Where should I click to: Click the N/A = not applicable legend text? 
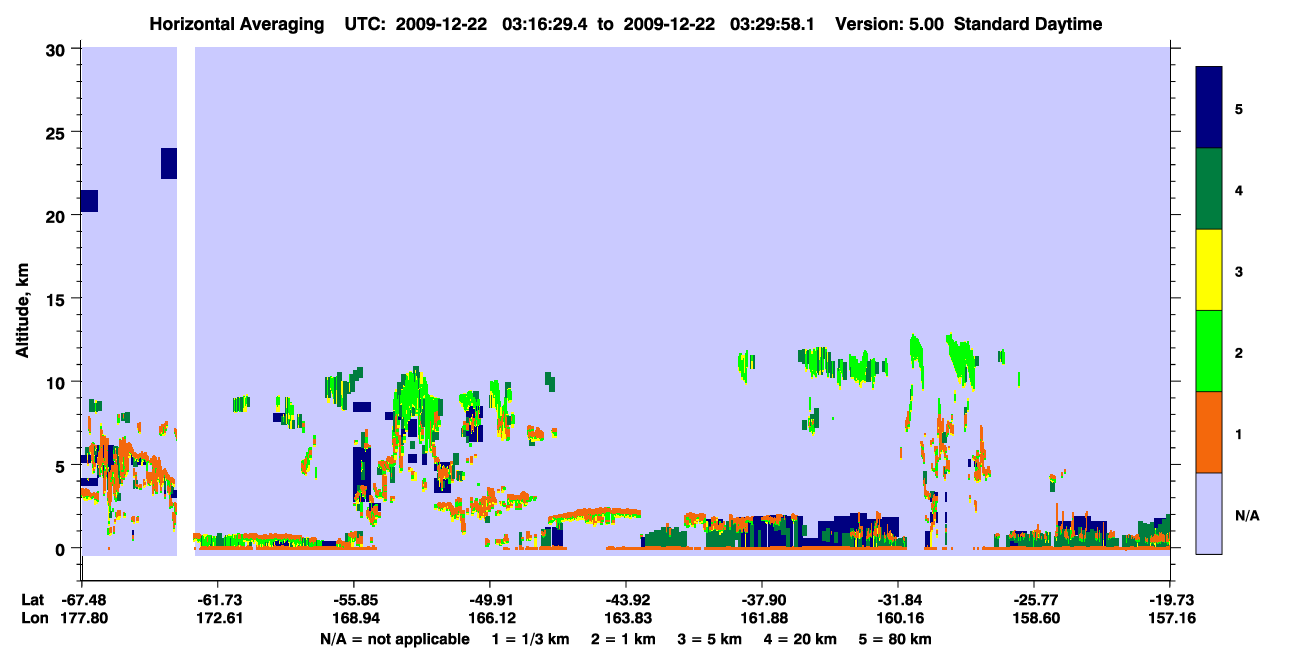click(x=394, y=639)
